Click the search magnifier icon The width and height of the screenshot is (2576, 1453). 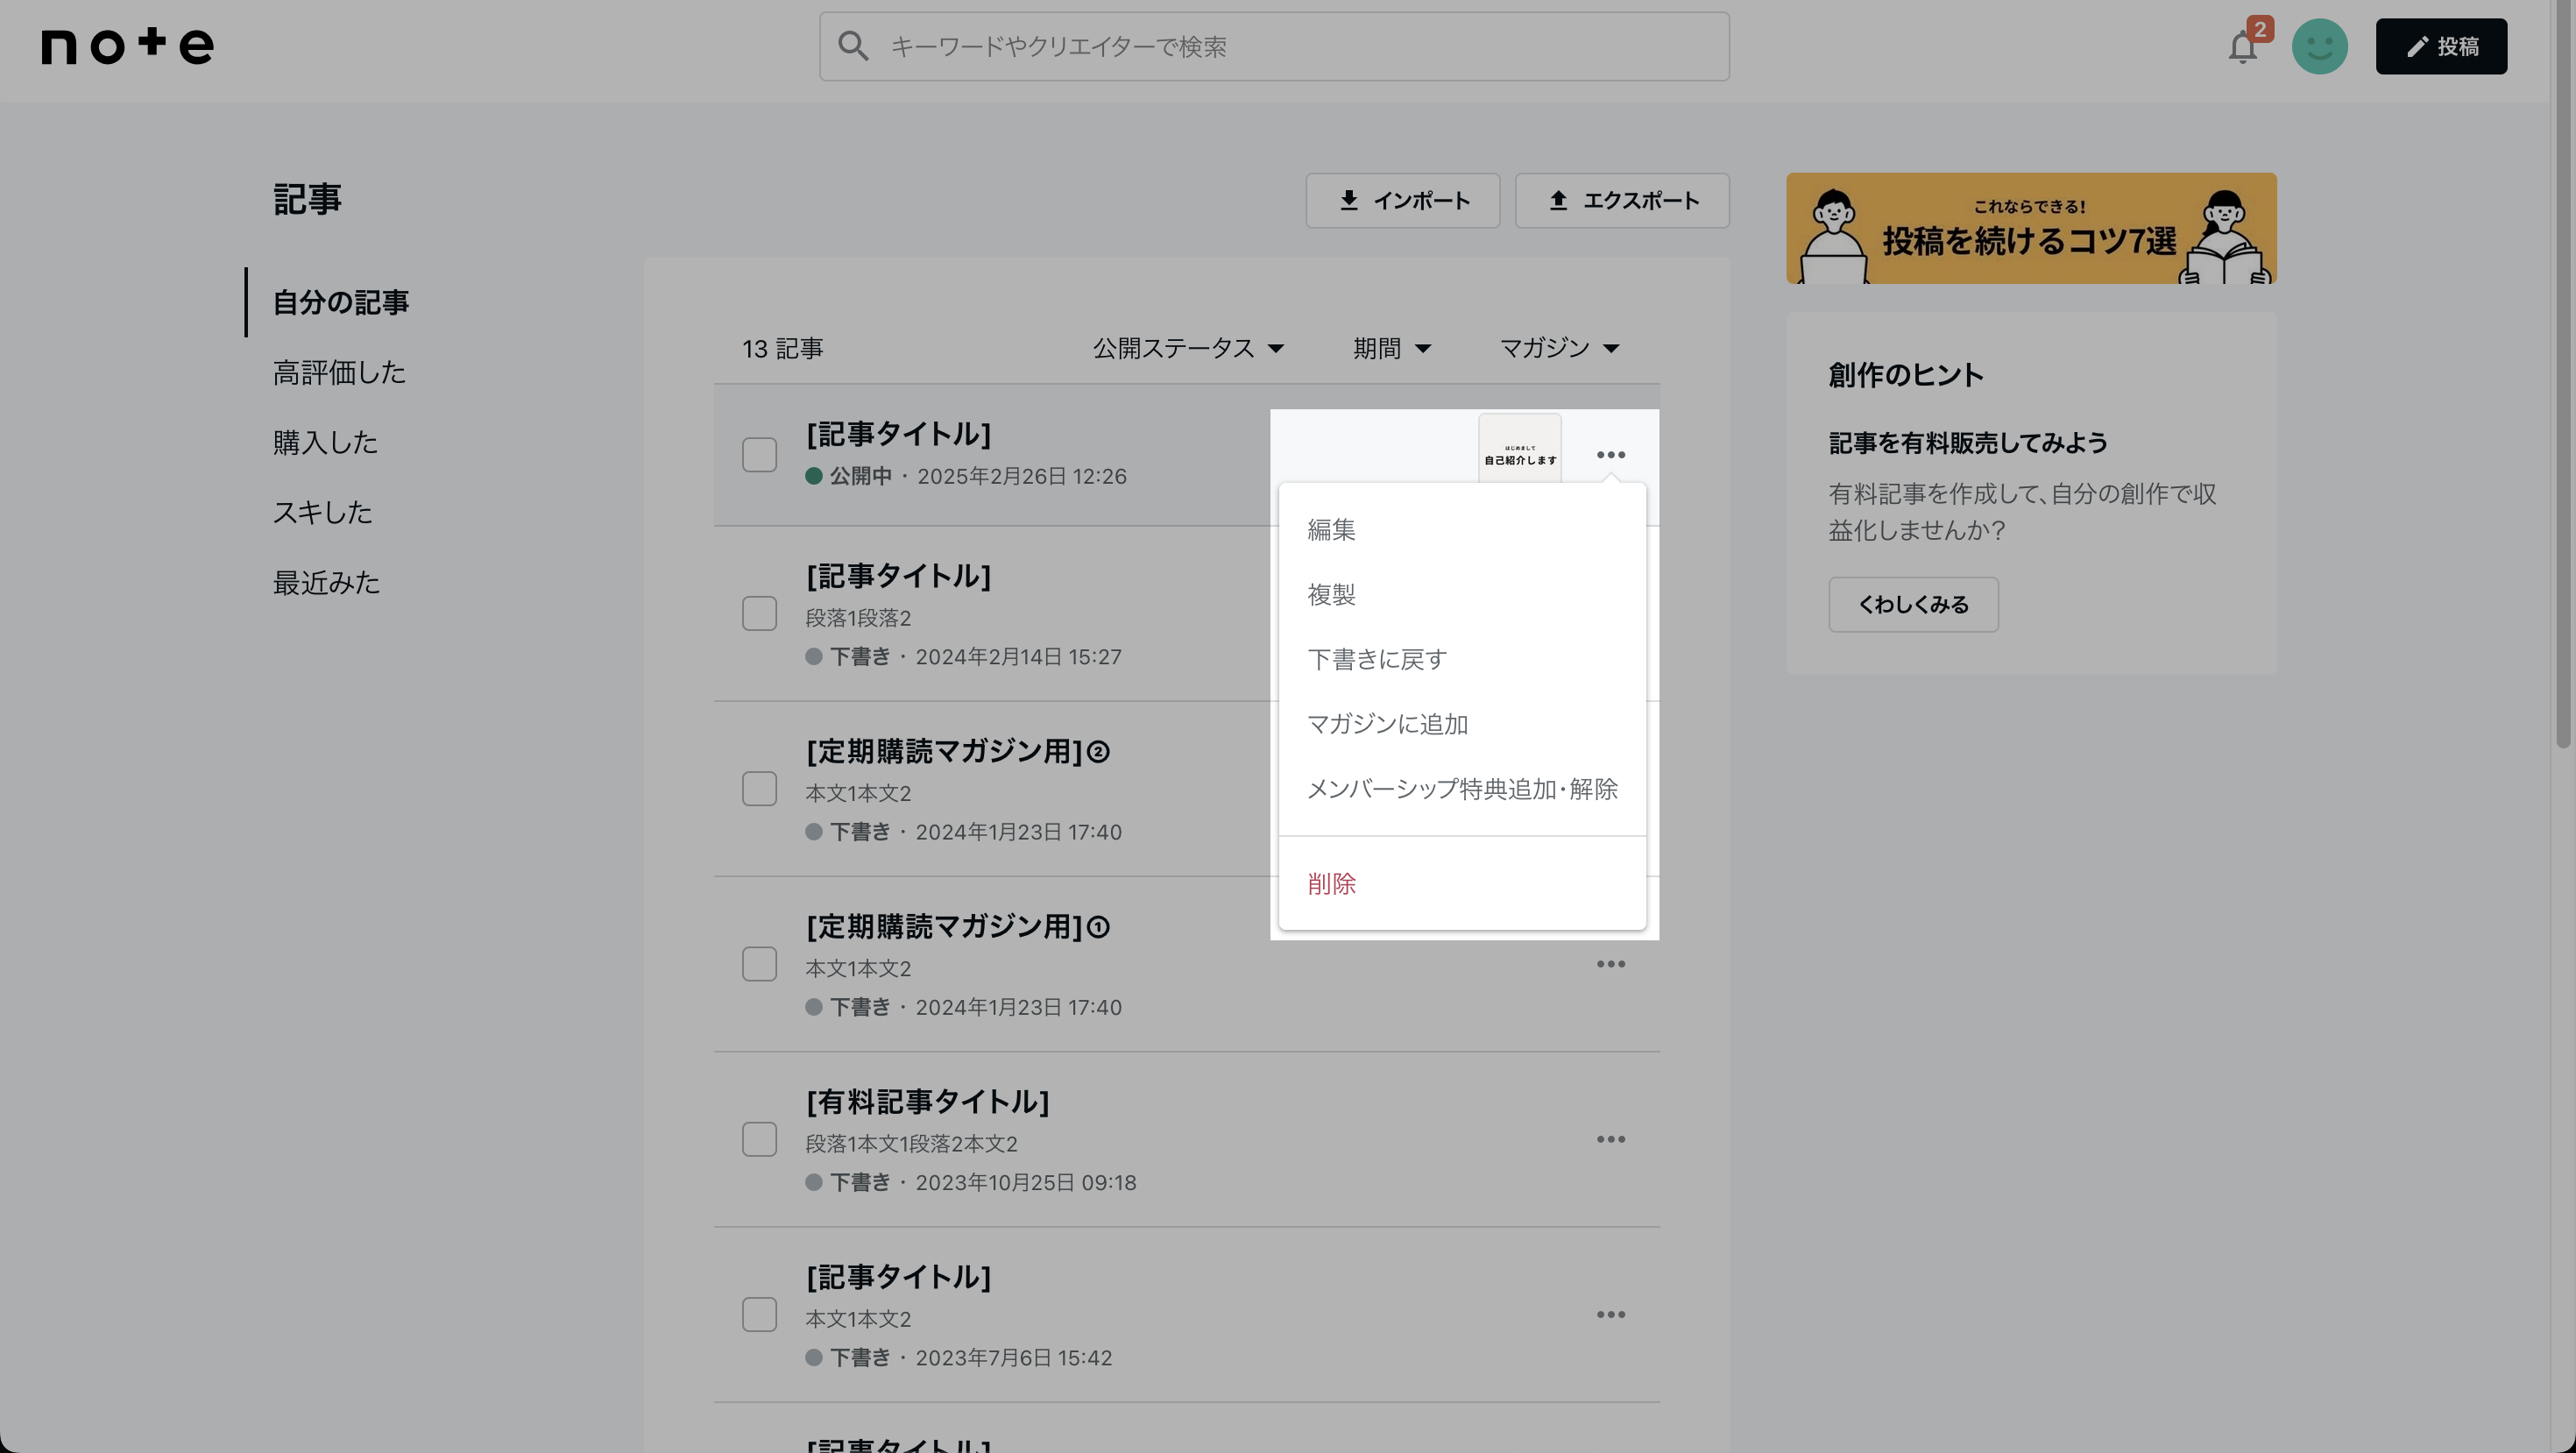click(x=853, y=46)
